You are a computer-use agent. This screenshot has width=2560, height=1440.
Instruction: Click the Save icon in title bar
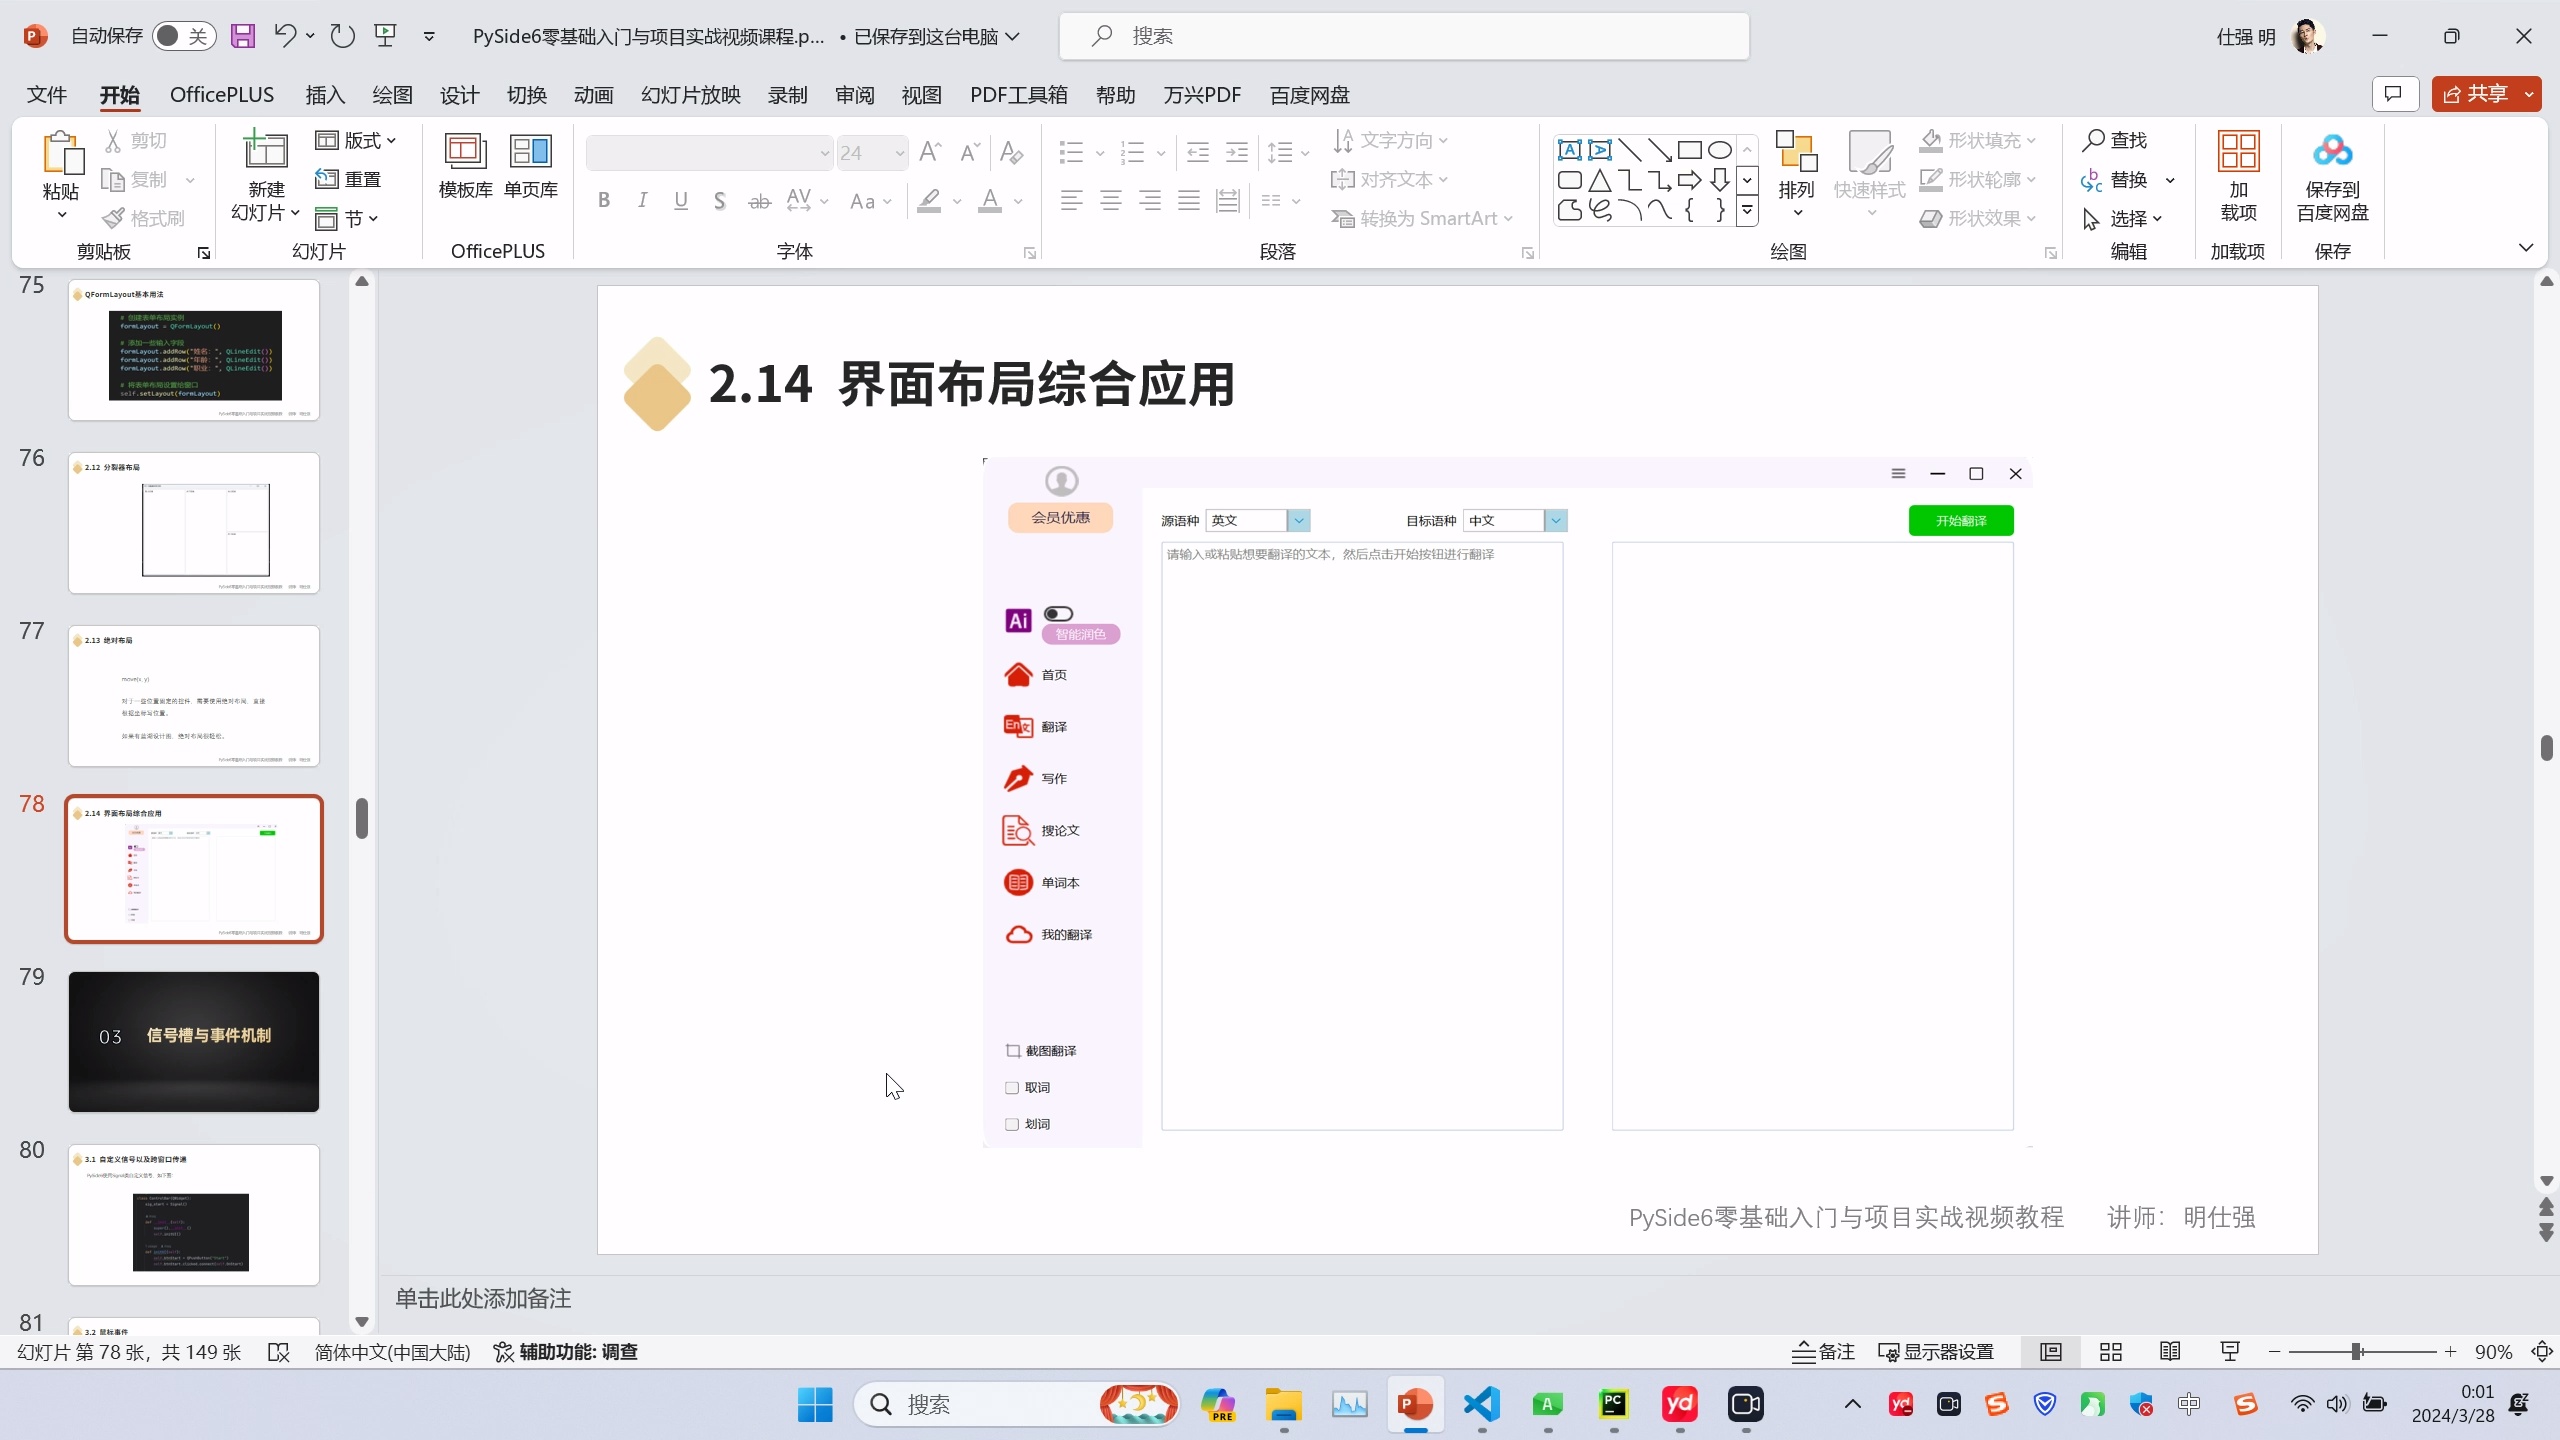pos(242,36)
